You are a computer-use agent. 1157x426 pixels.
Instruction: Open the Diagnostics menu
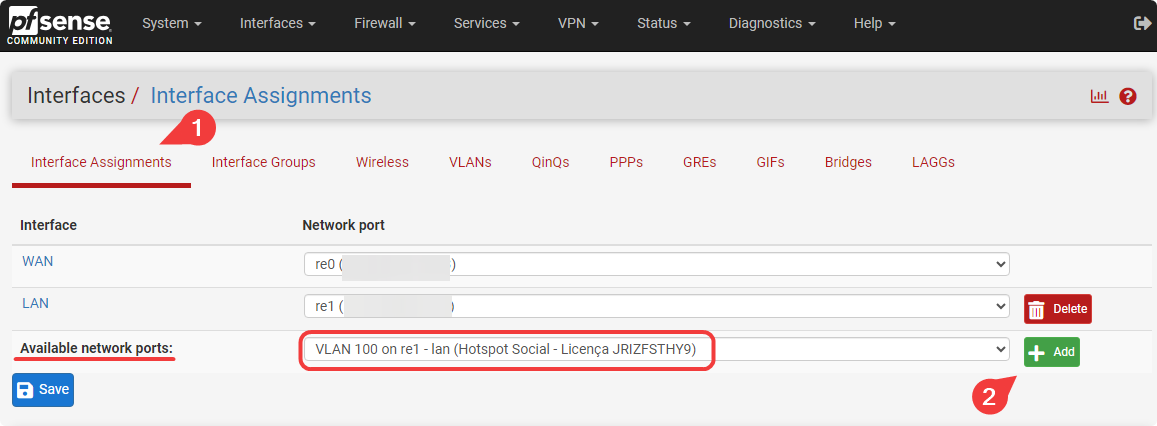771,23
